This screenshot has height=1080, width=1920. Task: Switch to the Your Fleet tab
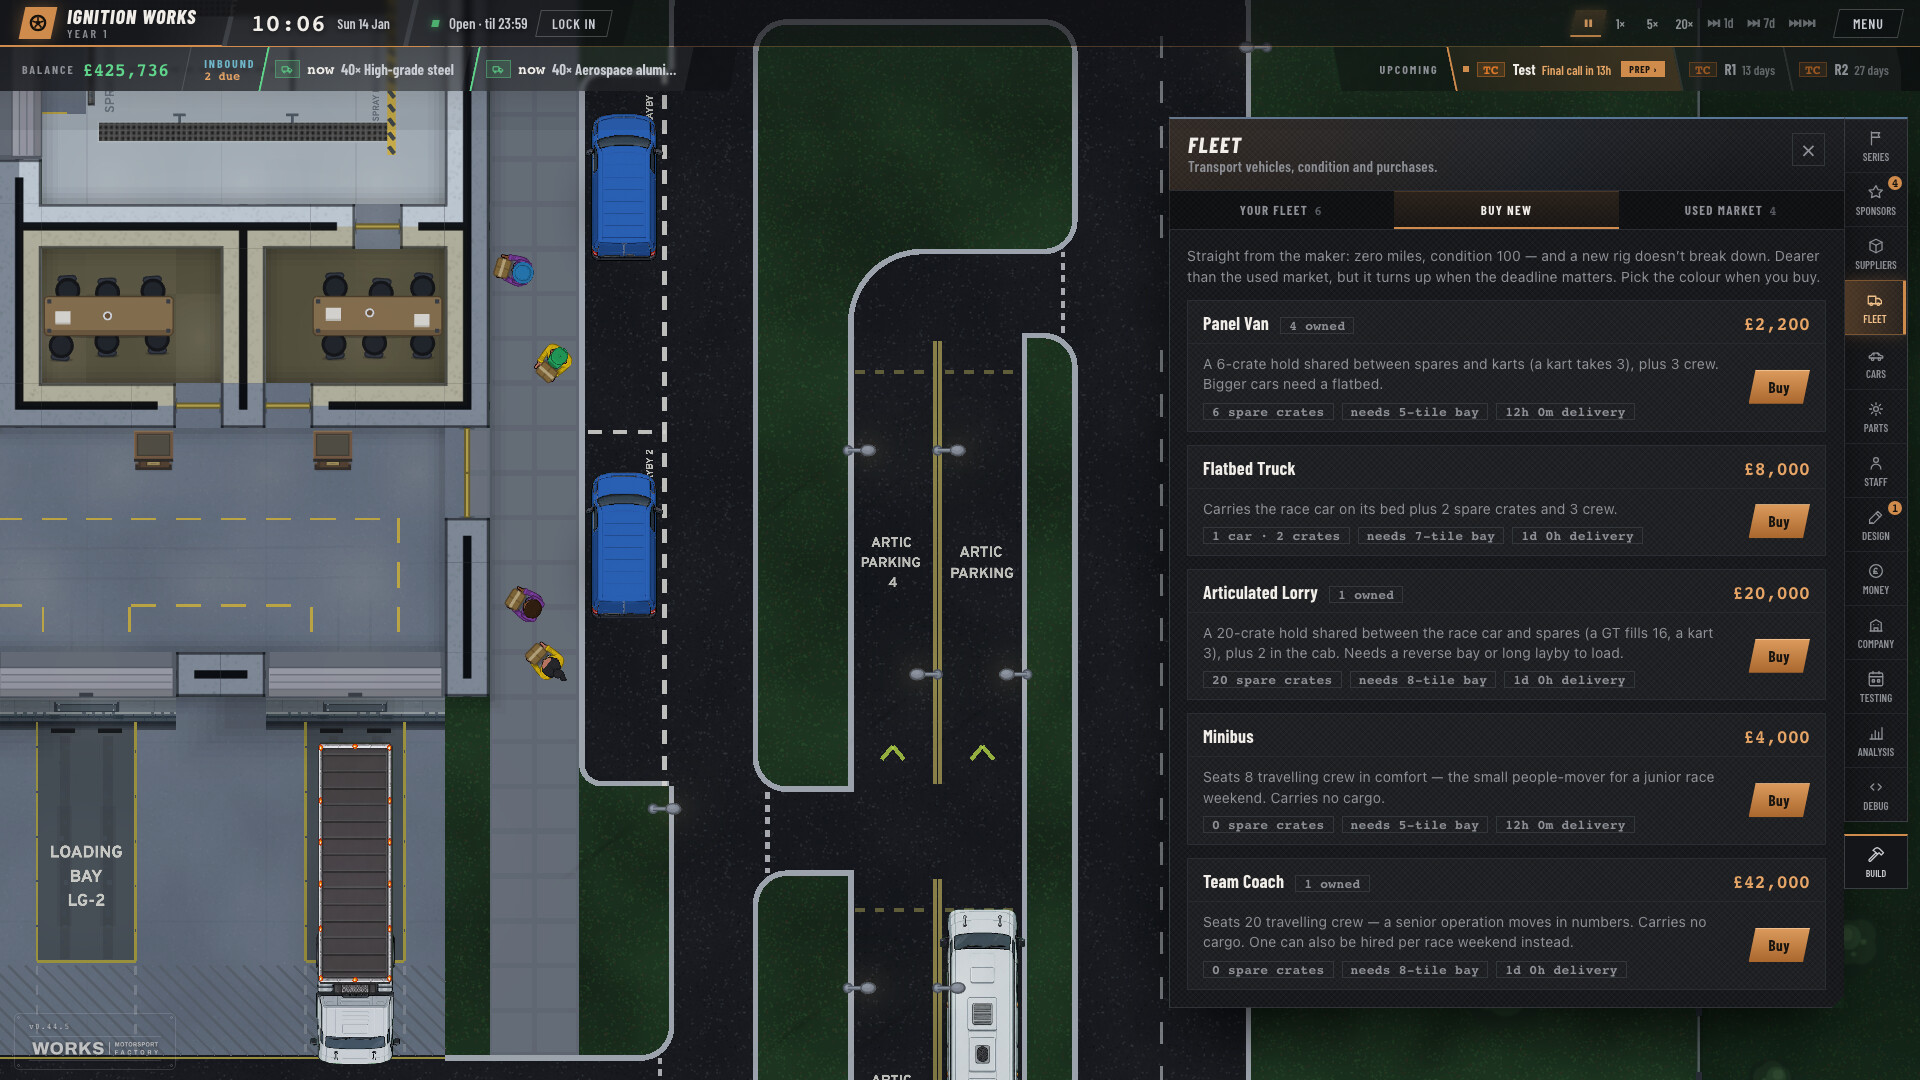(1281, 210)
